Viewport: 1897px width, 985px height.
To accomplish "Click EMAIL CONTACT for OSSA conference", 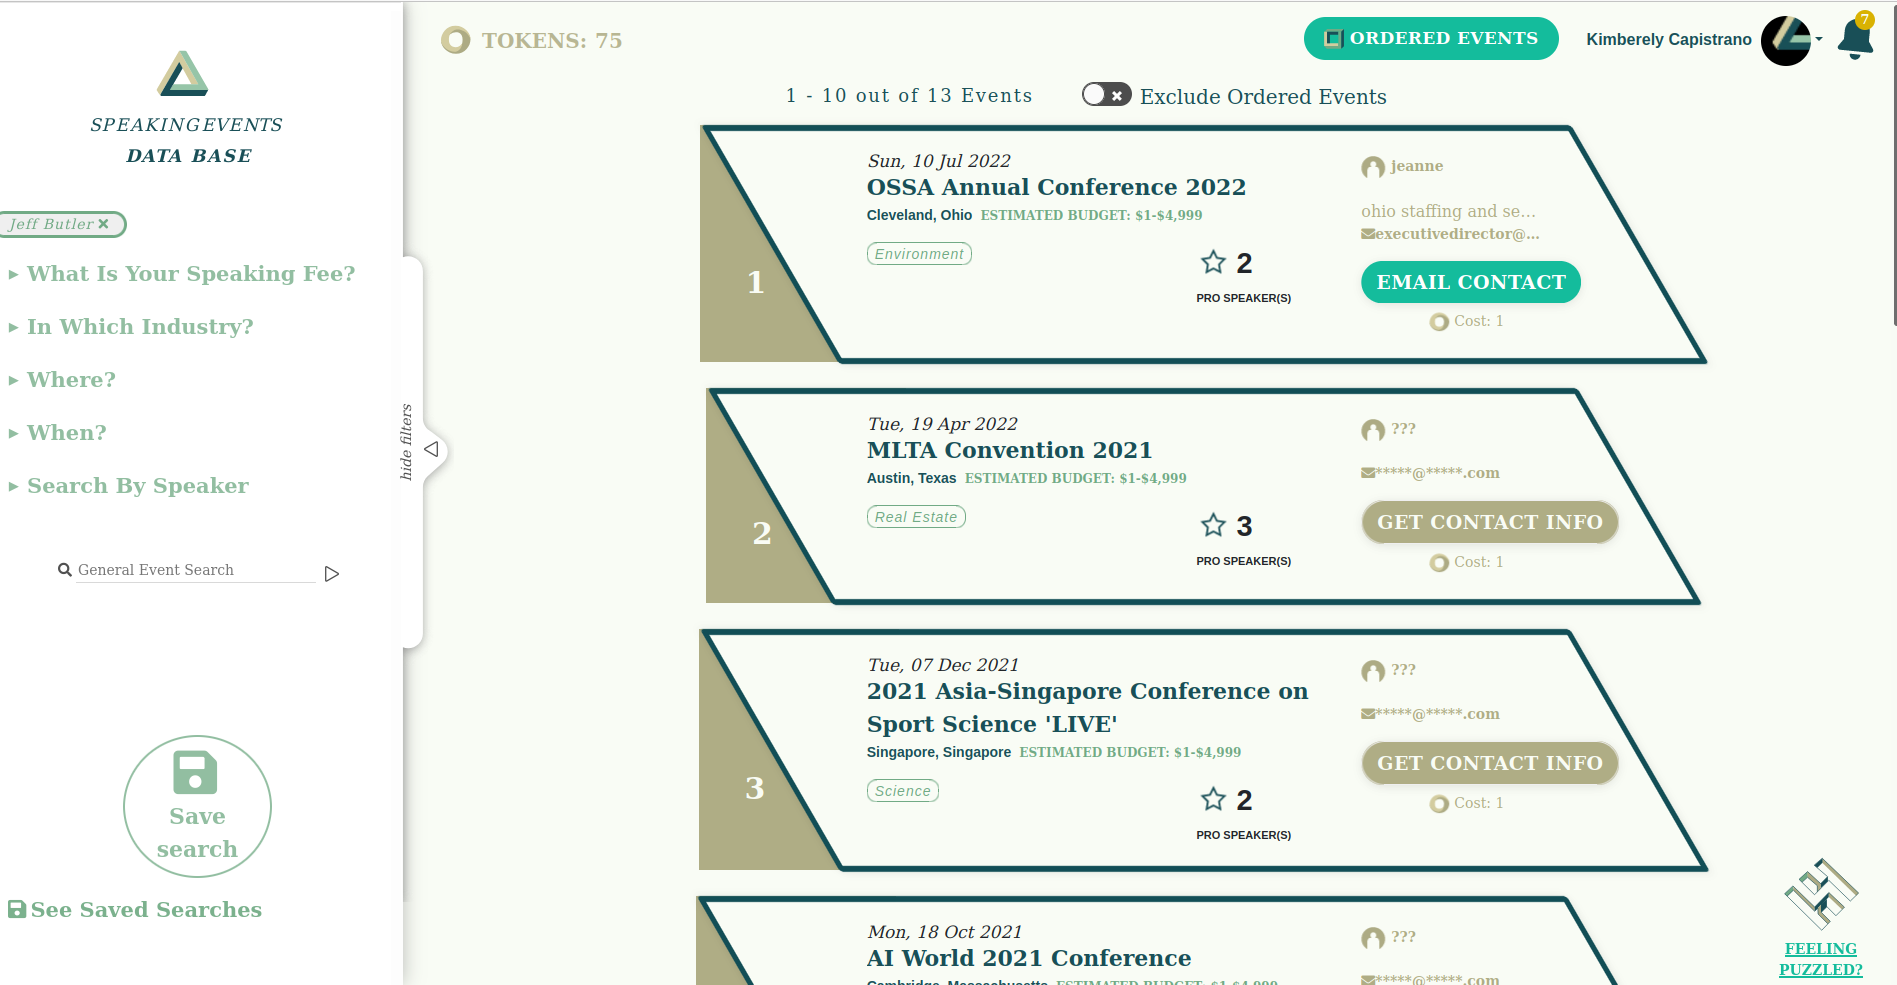I will 1471,282.
